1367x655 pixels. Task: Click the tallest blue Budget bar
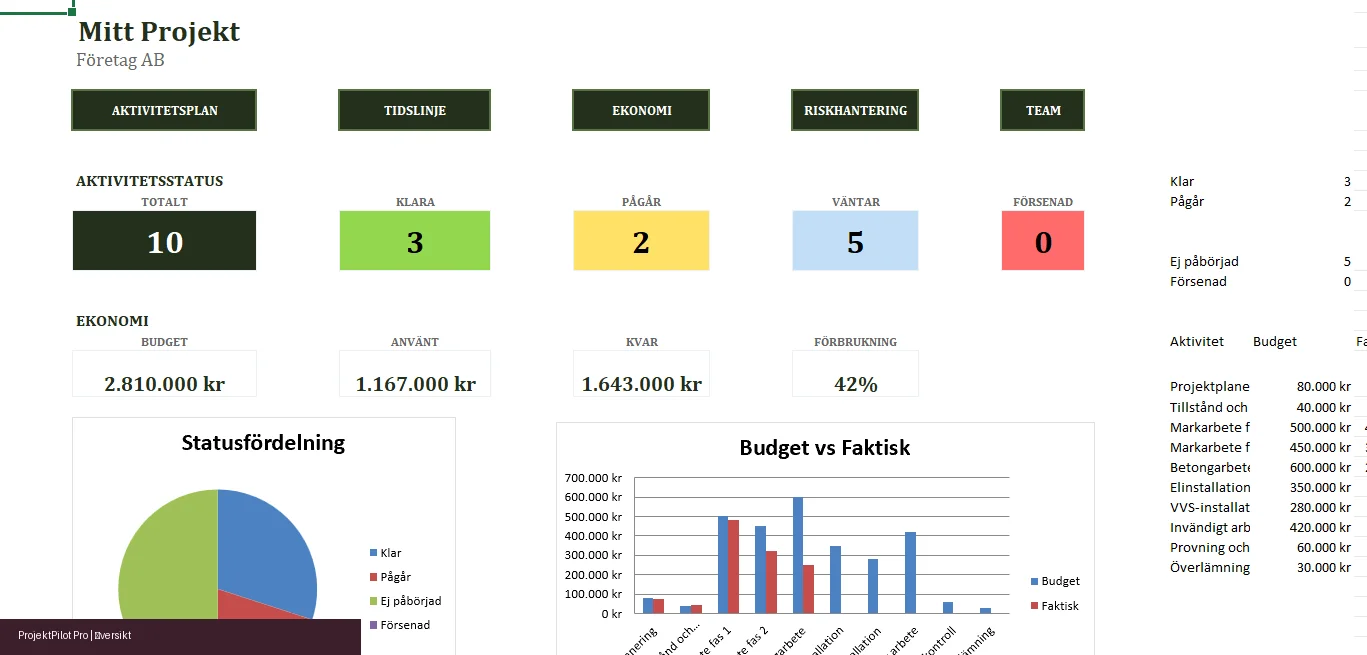click(798, 555)
